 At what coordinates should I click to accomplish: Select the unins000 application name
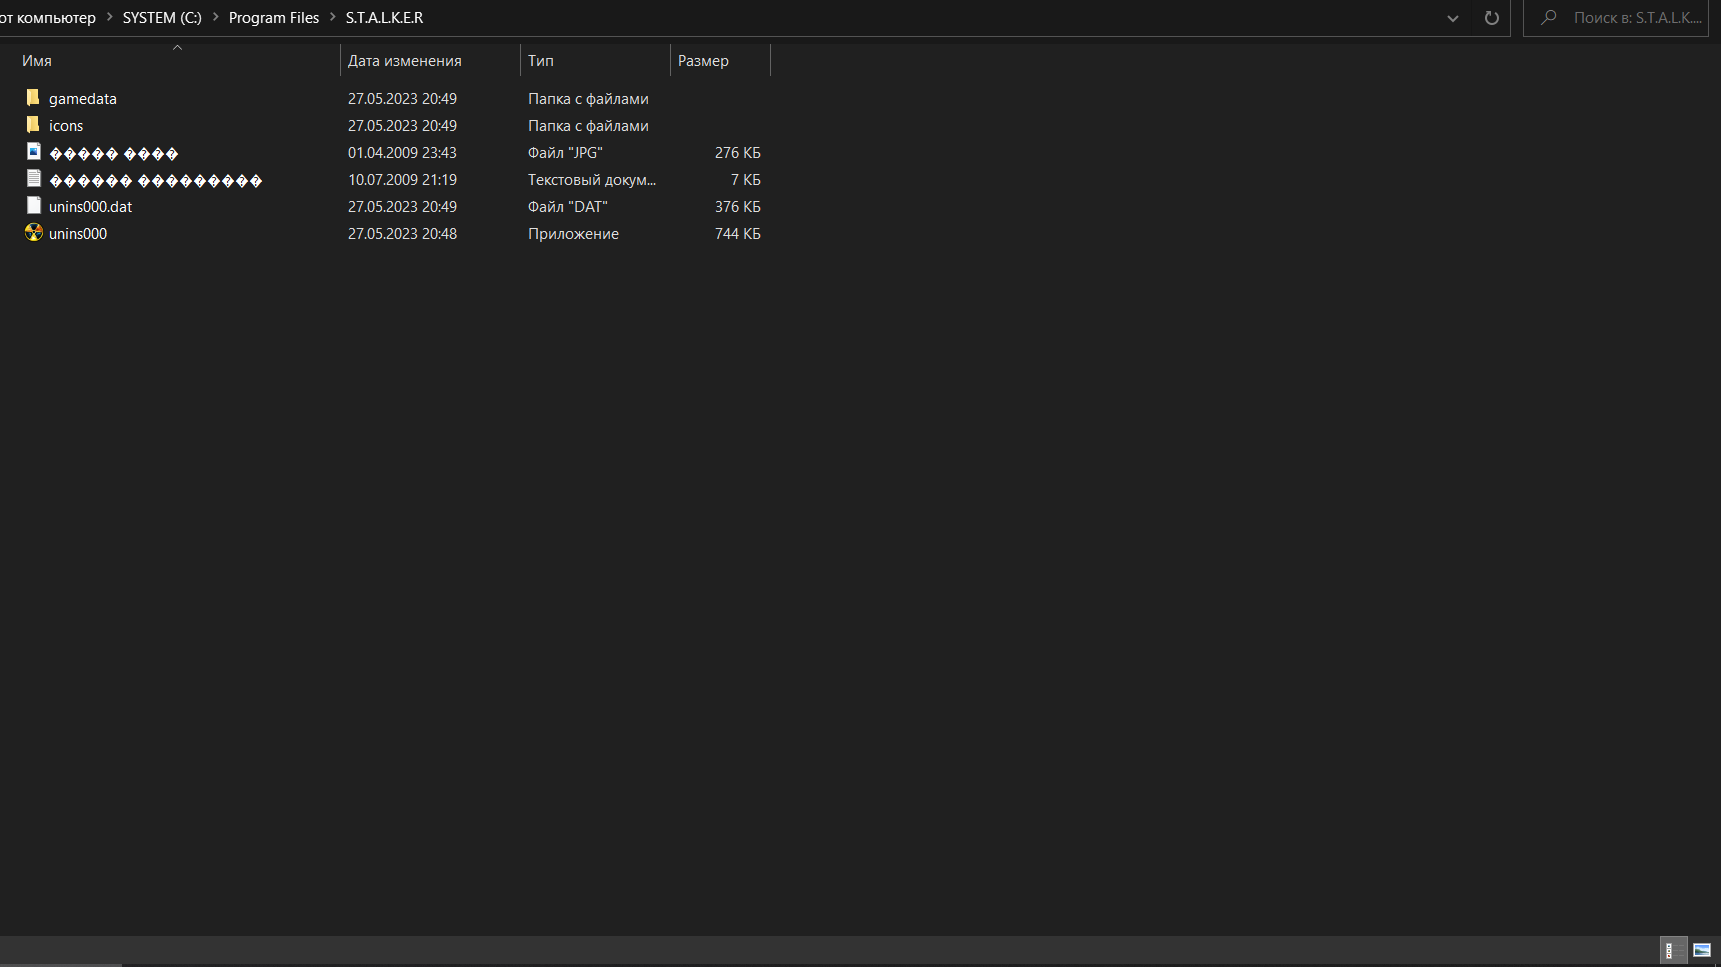point(78,234)
